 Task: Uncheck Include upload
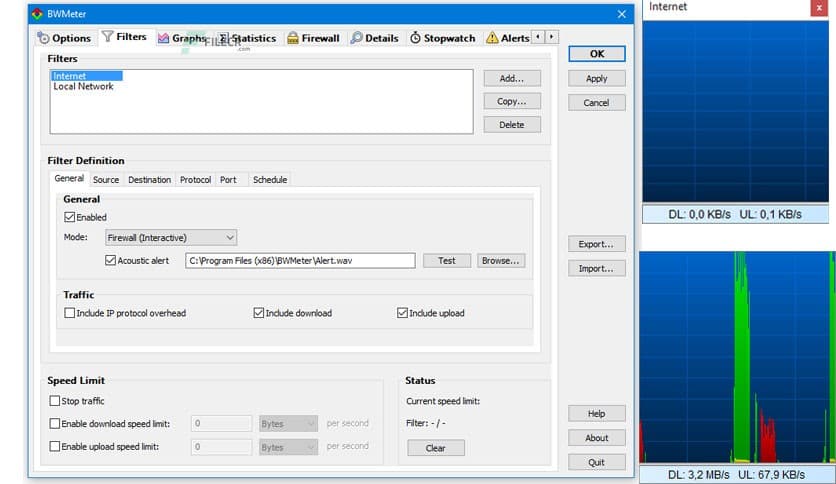pos(403,313)
